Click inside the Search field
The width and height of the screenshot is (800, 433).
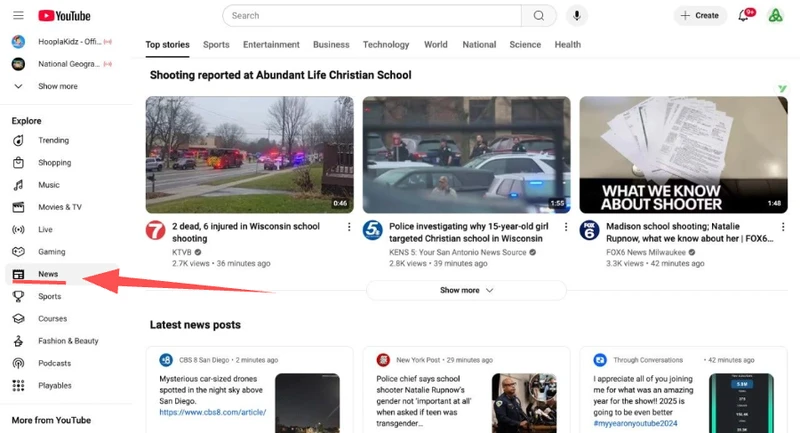[x=372, y=16]
